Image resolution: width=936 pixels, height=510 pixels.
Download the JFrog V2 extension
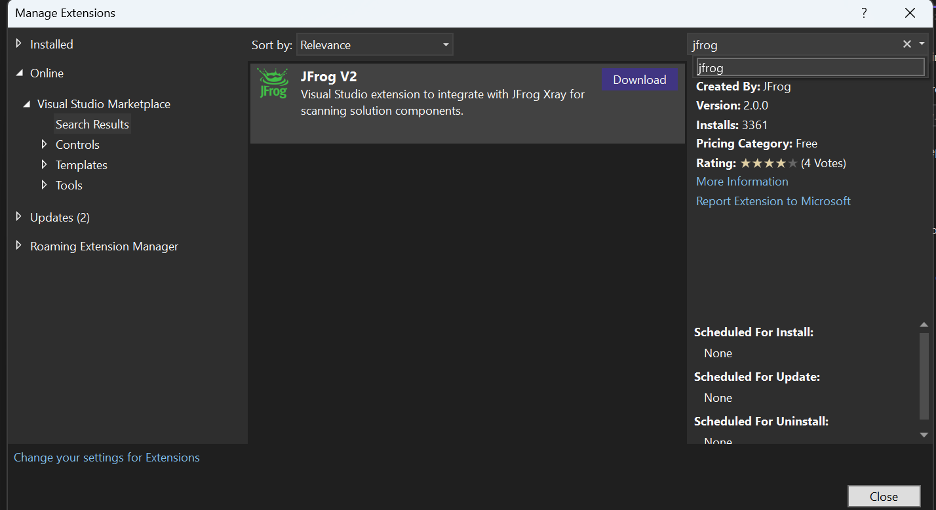[639, 80]
